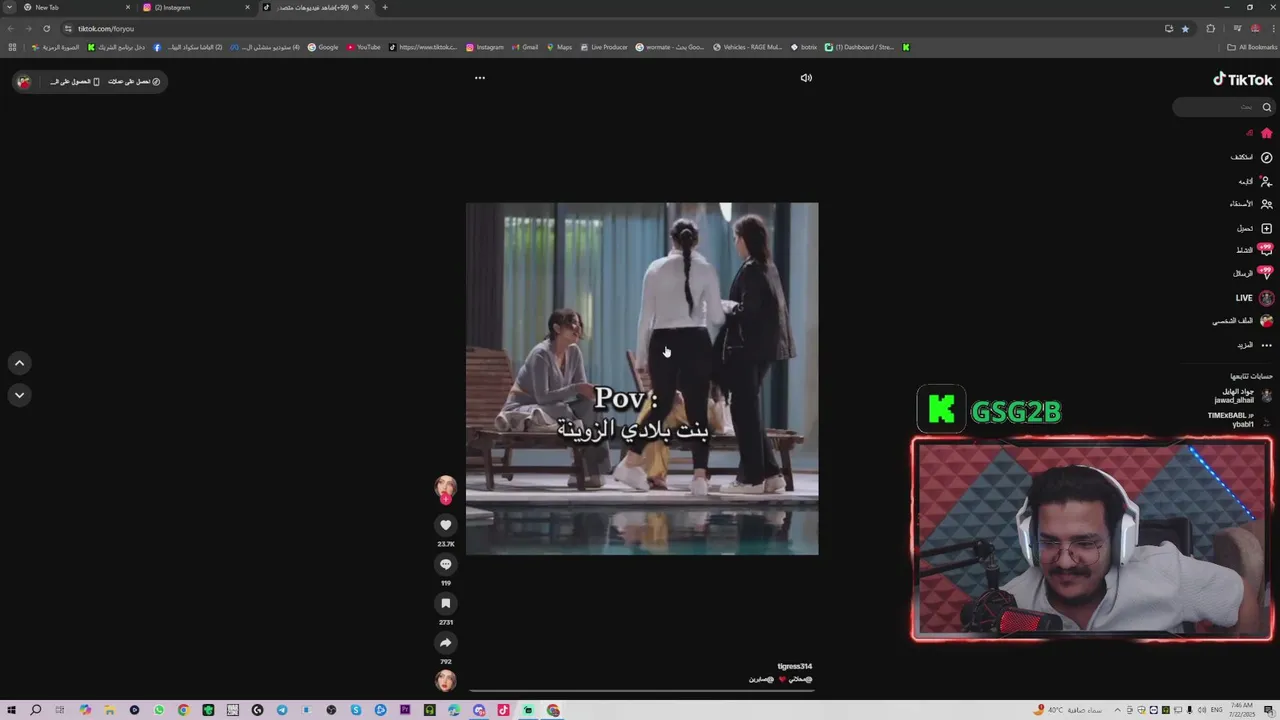Screen dimensions: 1280x720
Task: Open Telegram from the taskbar
Action: pos(282,710)
